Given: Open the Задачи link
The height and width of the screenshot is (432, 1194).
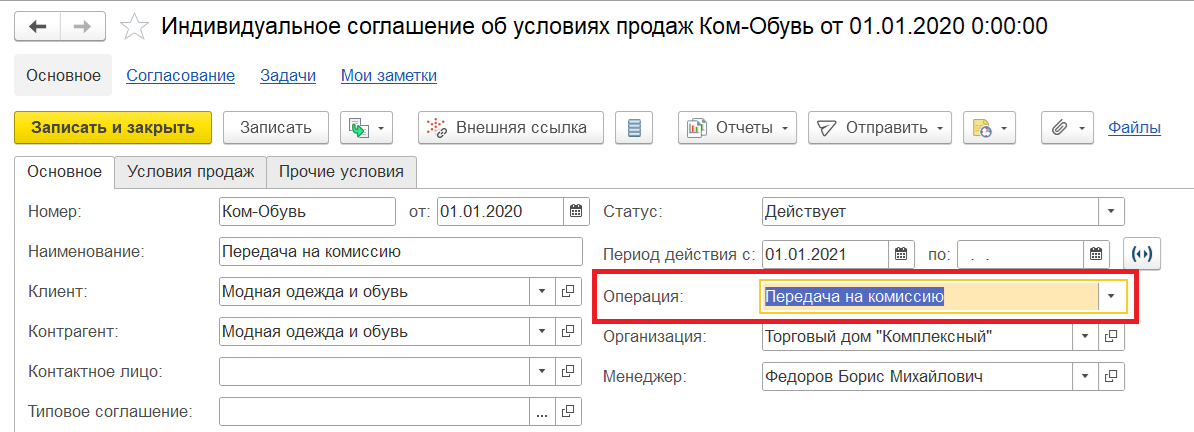Looking at the screenshot, I should tap(288, 75).
